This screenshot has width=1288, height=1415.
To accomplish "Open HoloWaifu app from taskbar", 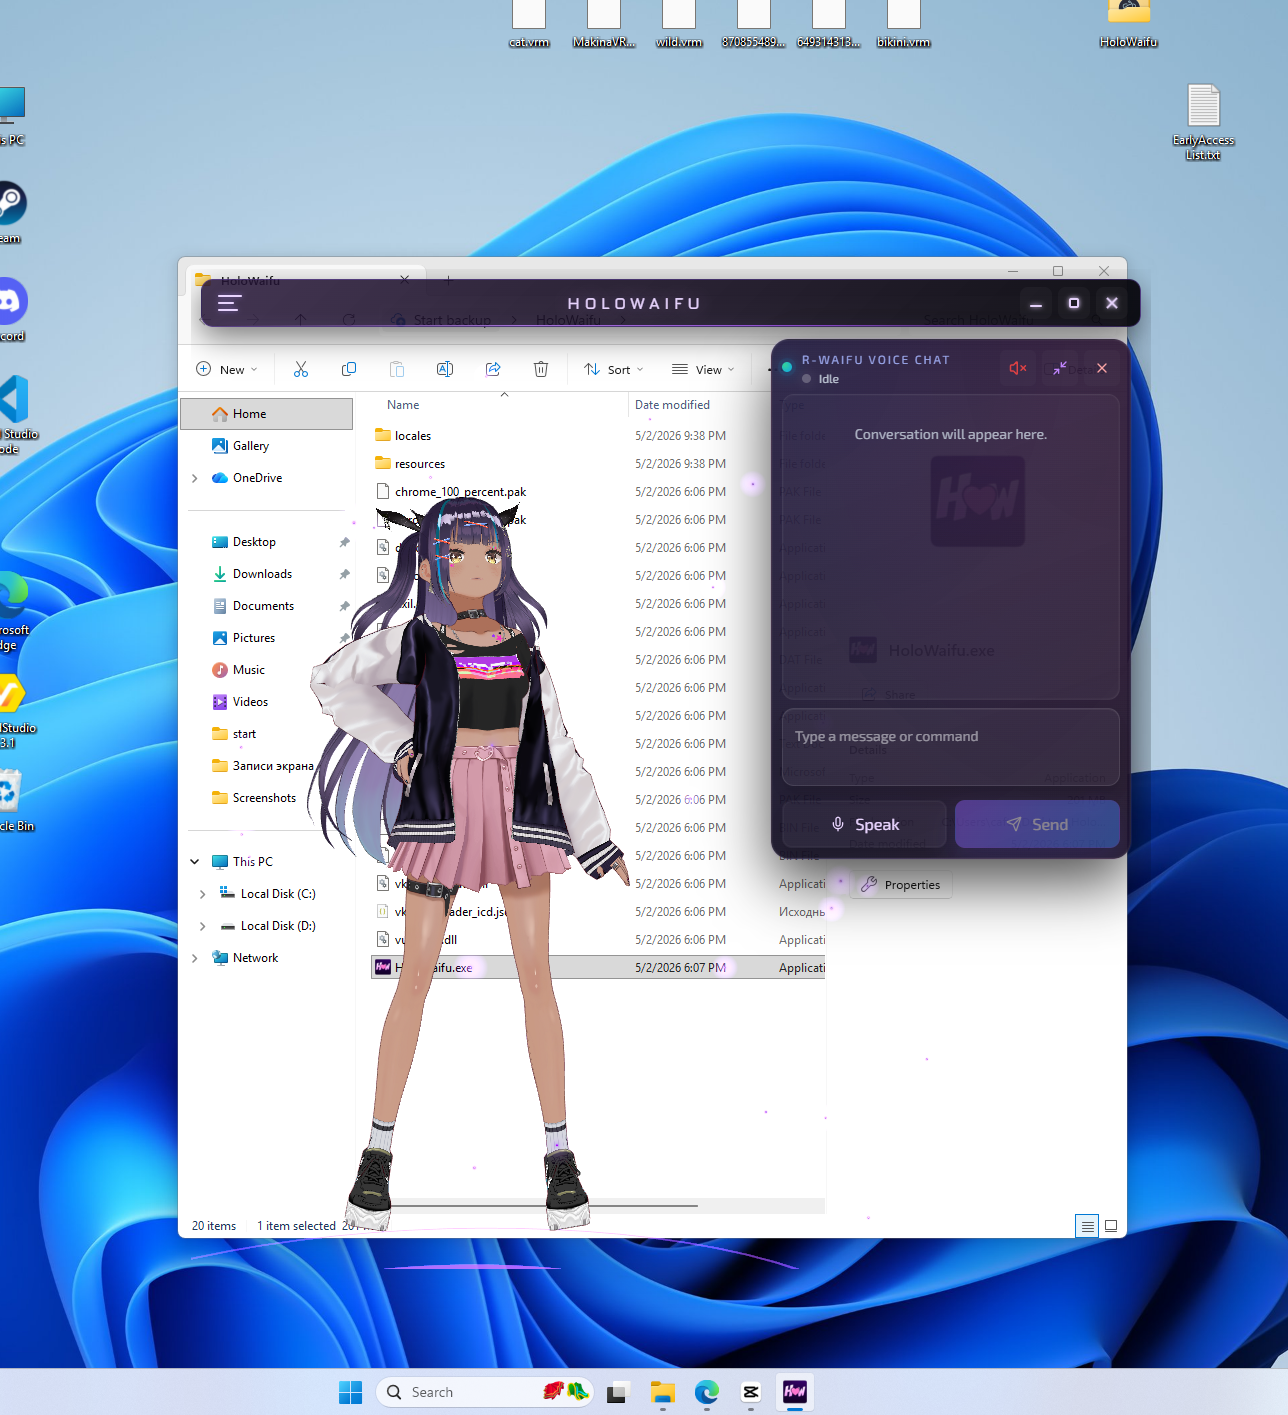I will 795,1392.
